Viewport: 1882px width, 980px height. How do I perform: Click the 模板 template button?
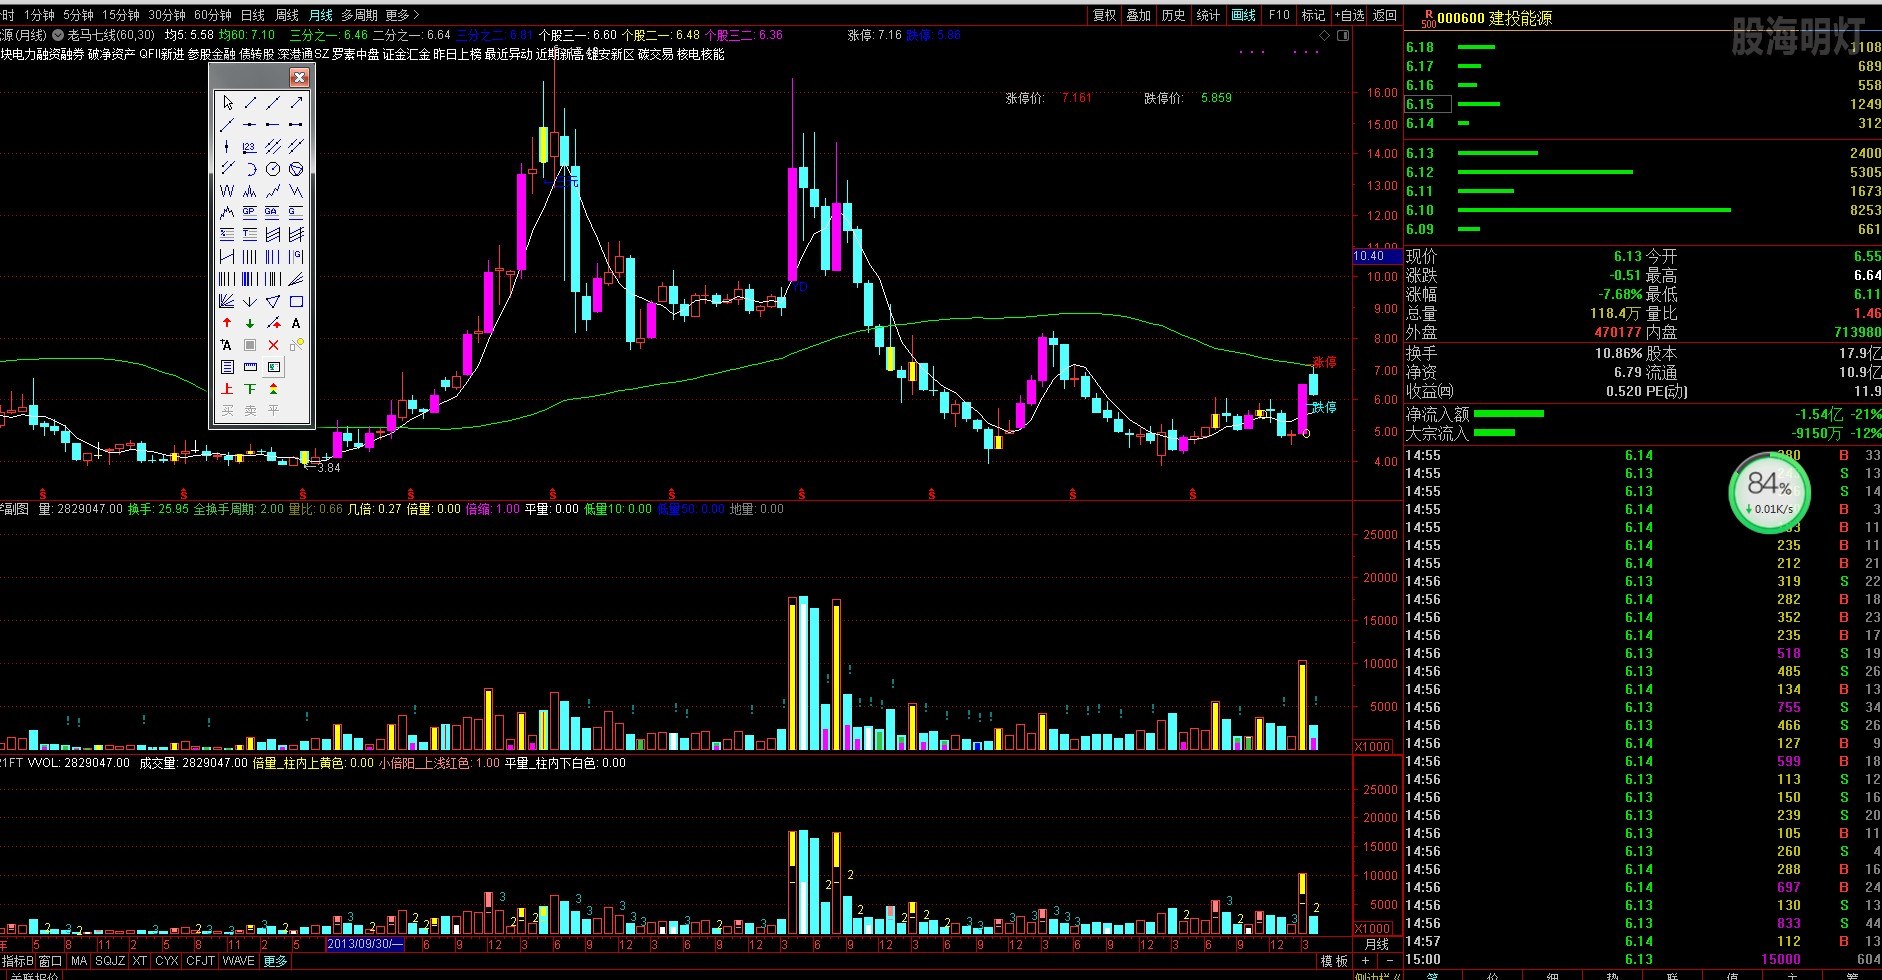point(1334,961)
